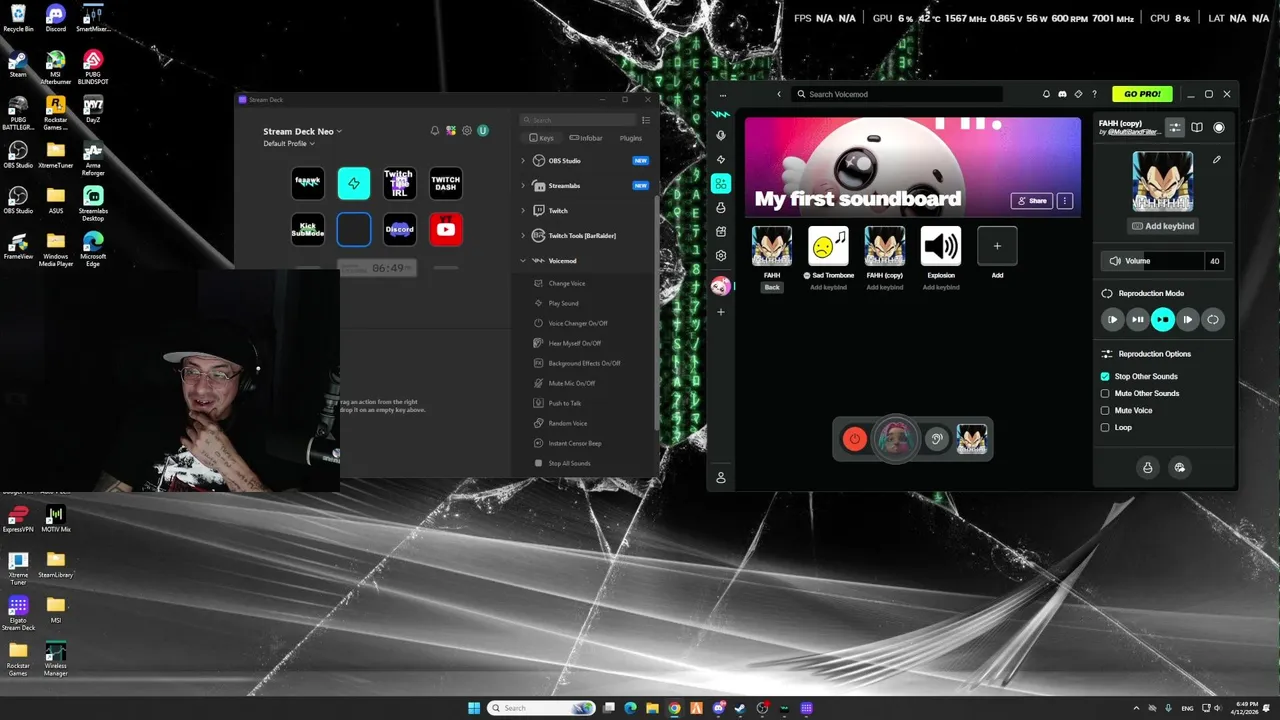Enable Loop checkbox
Viewport: 1280px width, 720px height.
pos(1105,427)
